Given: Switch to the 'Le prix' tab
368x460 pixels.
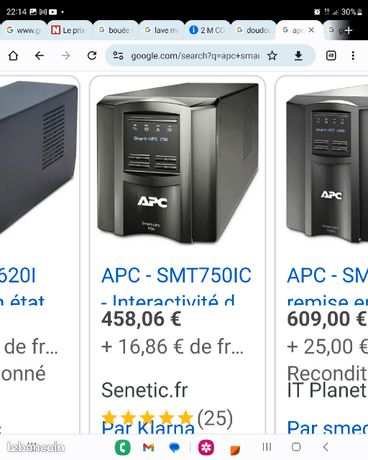Looking at the screenshot, I should click(69, 30).
